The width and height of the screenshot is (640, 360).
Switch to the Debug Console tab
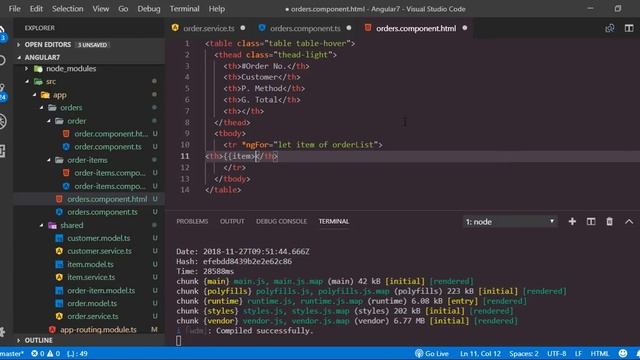[x=281, y=221]
